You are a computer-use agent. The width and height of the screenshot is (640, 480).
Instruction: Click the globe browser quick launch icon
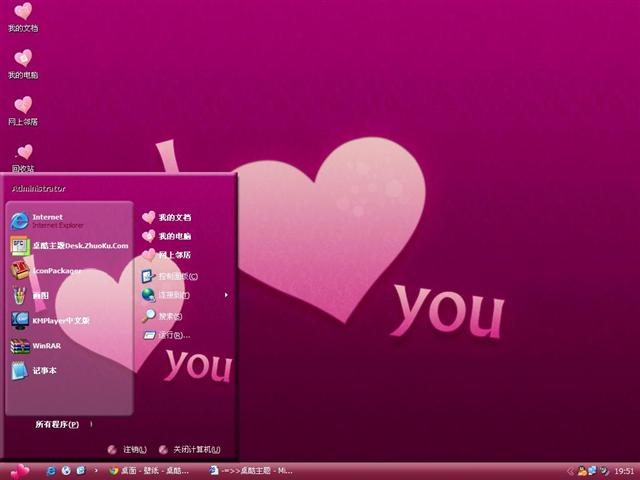(66, 471)
